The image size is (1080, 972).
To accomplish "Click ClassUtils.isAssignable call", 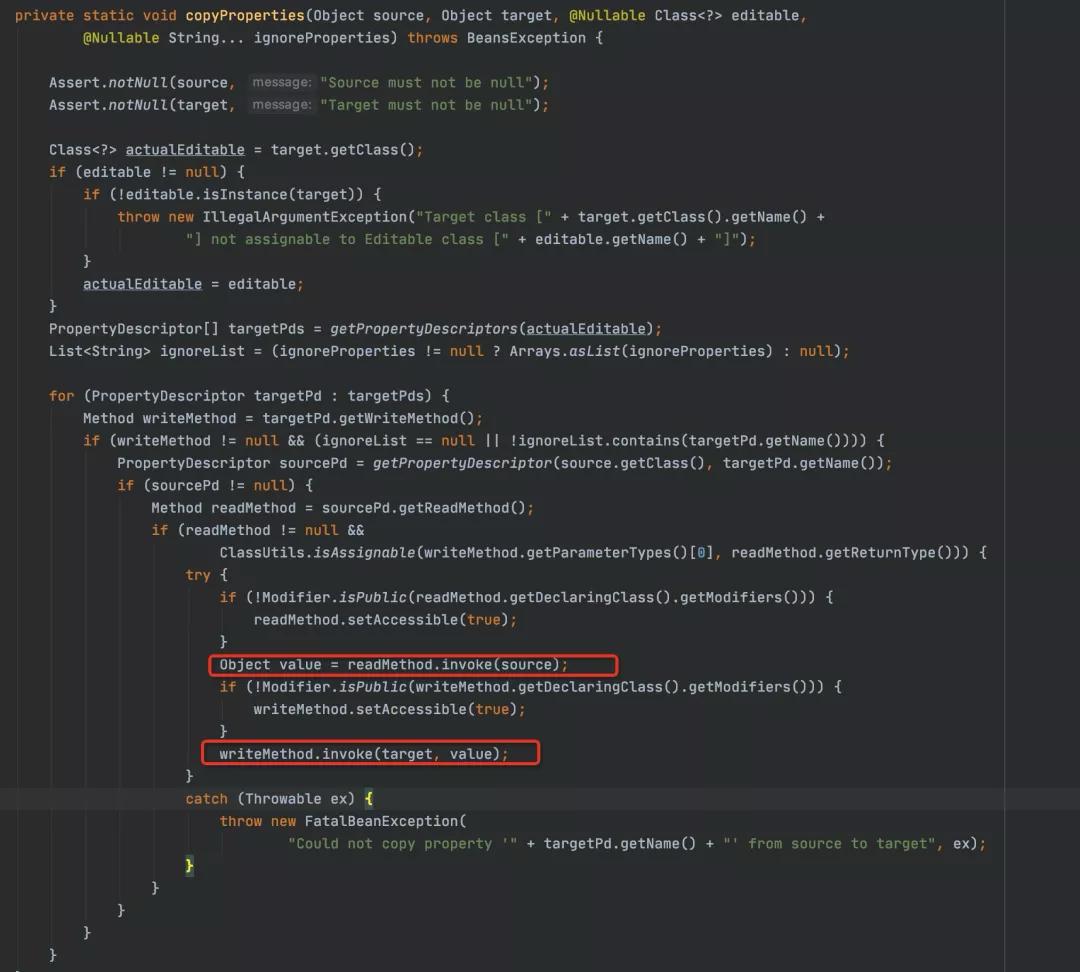I will tap(318, 552).
